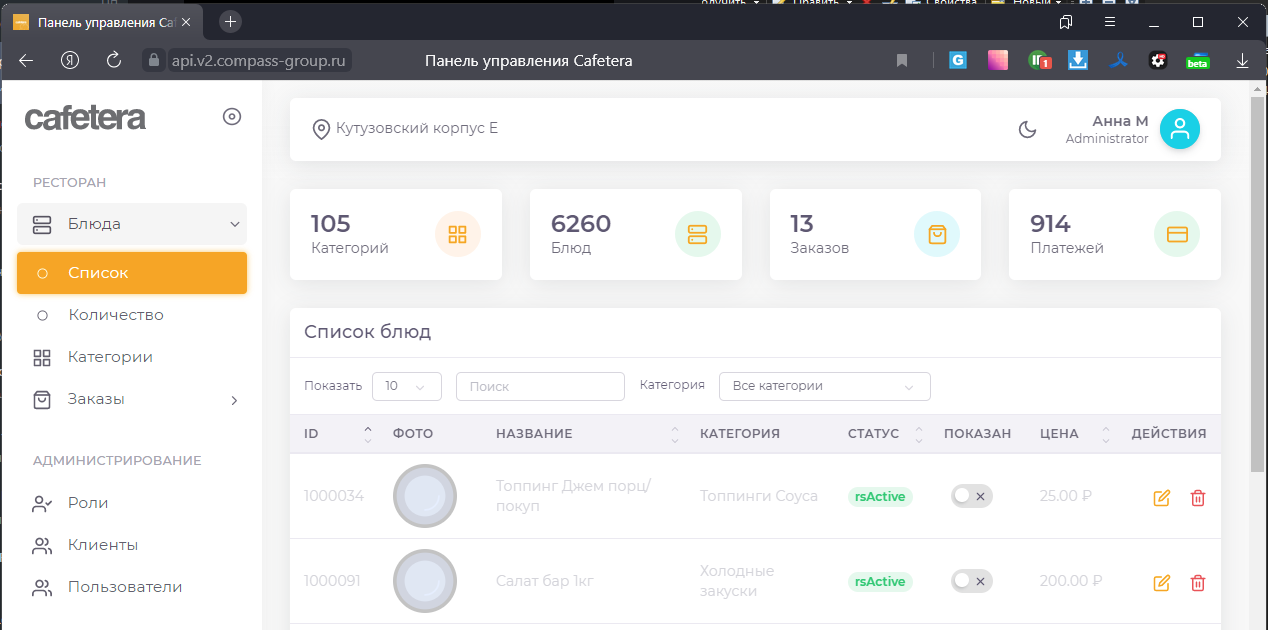Click the payments card icon
This screenshot has height=630, width=1268.
click(1177, 235)
